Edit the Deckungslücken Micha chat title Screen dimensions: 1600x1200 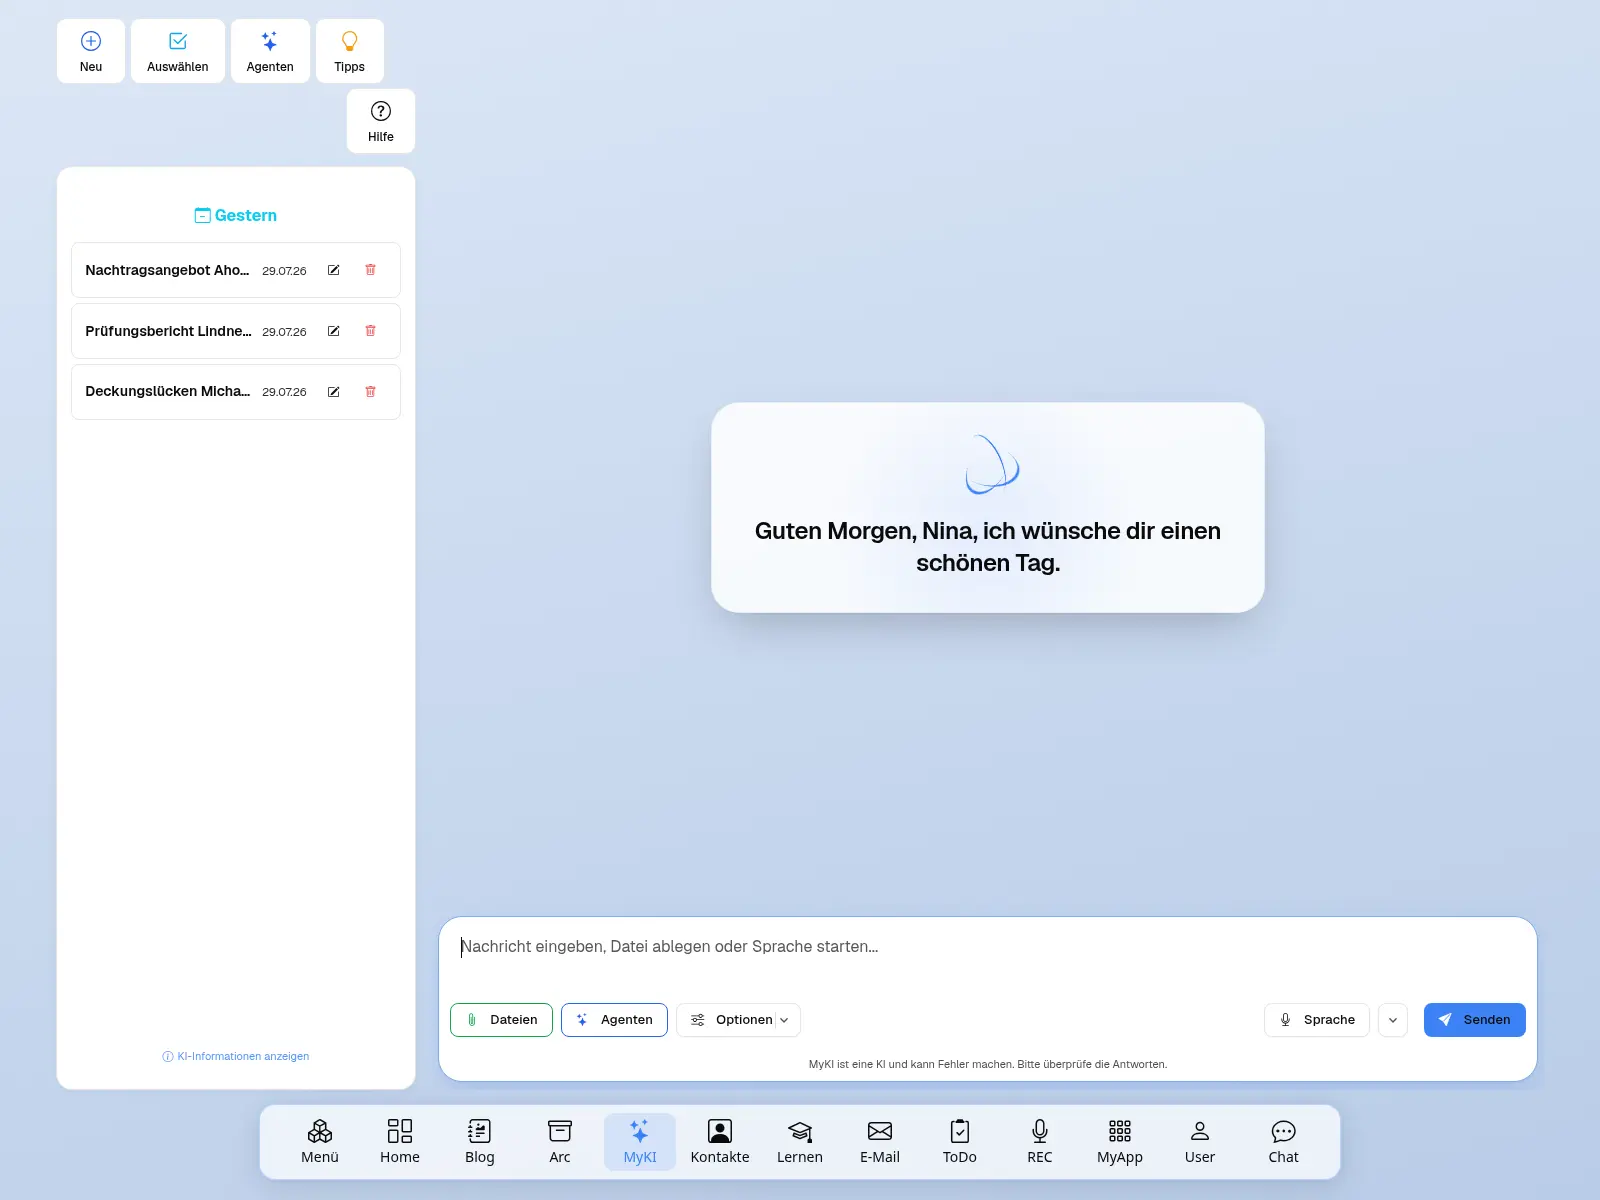(x=334, y=392)
